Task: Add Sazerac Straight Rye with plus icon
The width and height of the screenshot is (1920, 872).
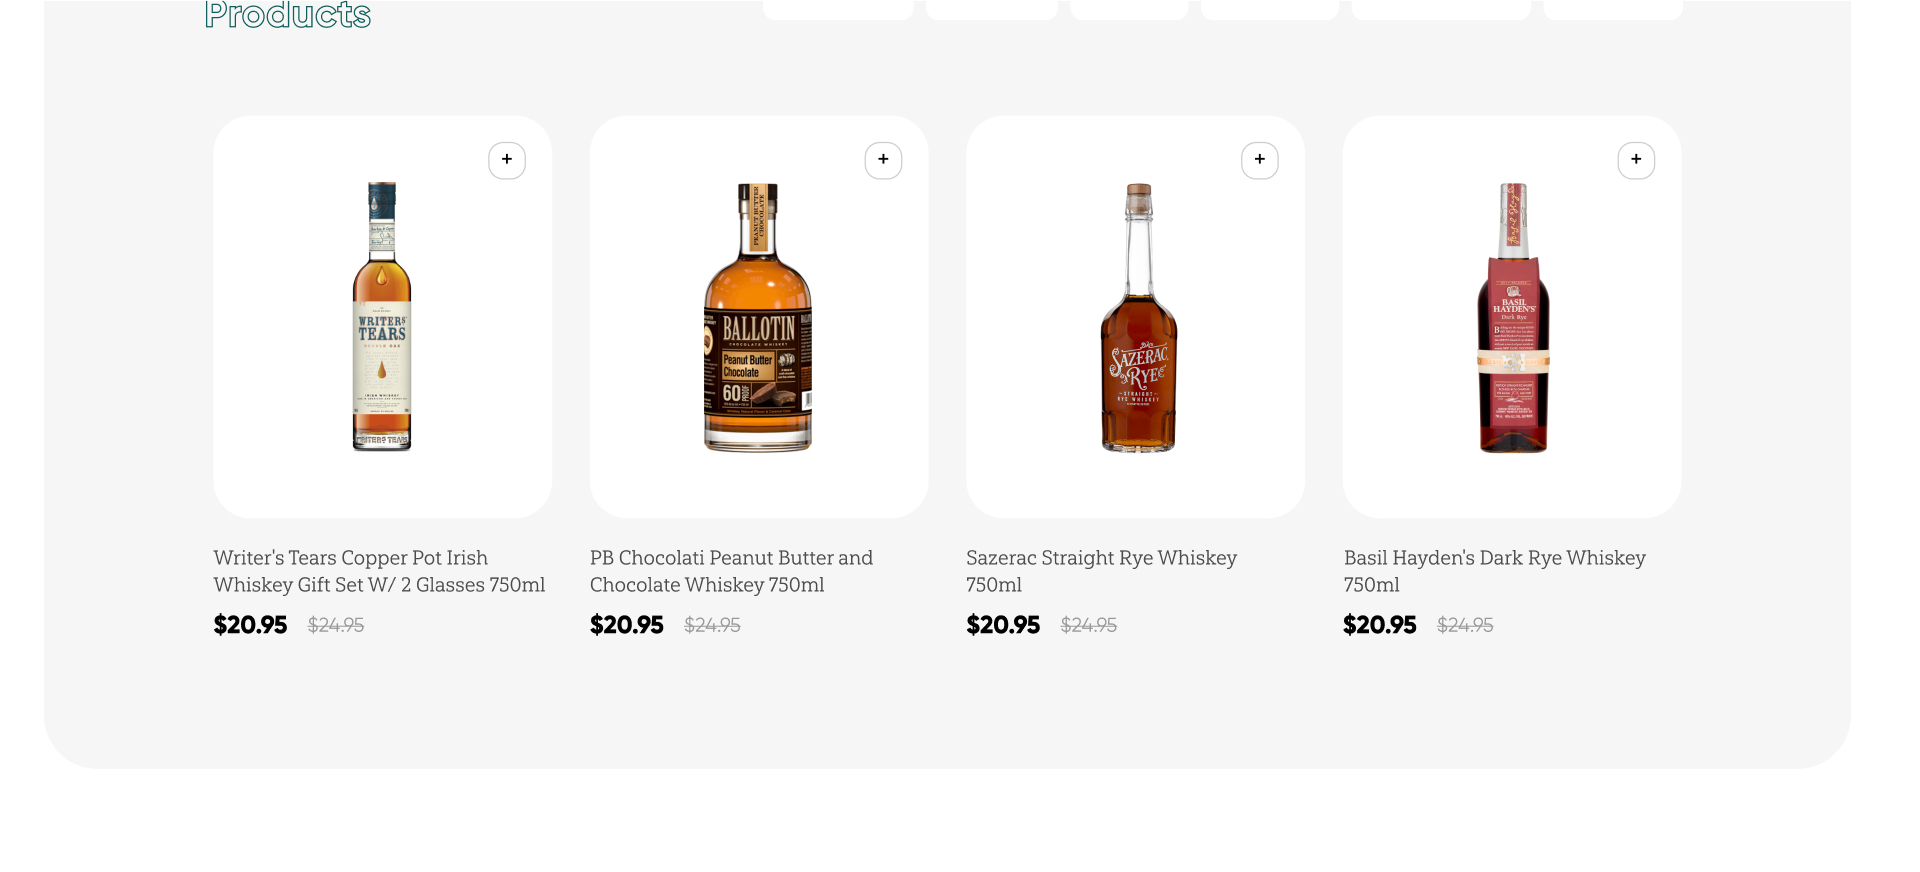Action: pos(1259,160)
